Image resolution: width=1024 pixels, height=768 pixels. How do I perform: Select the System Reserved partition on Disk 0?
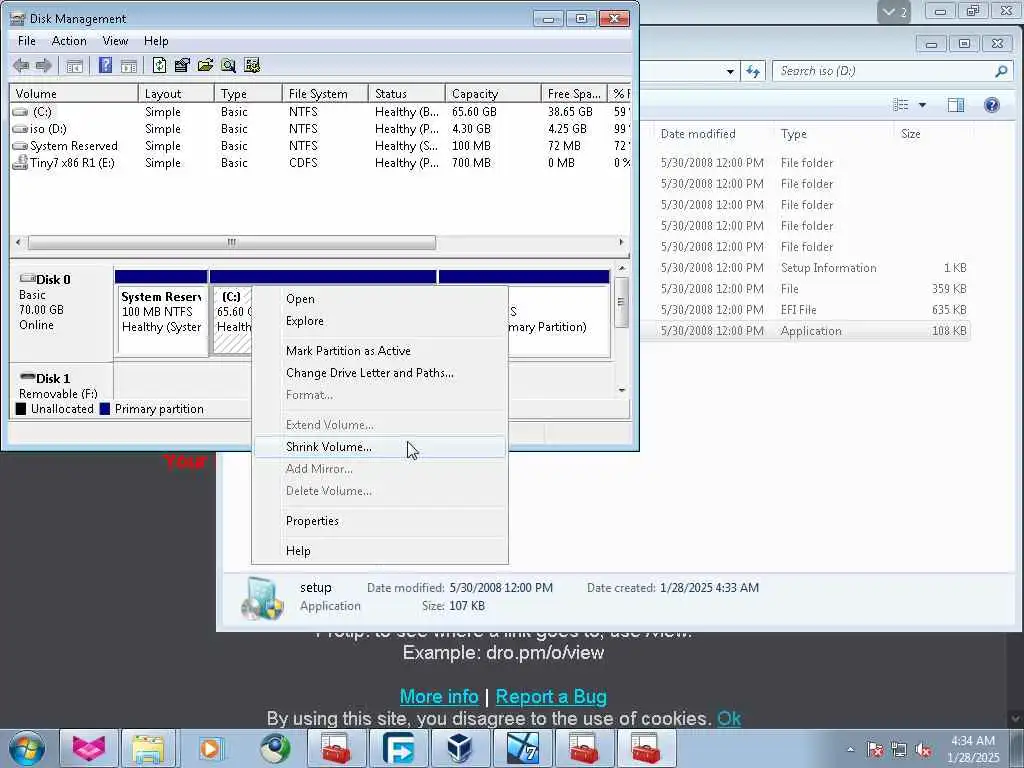(161, 320)
